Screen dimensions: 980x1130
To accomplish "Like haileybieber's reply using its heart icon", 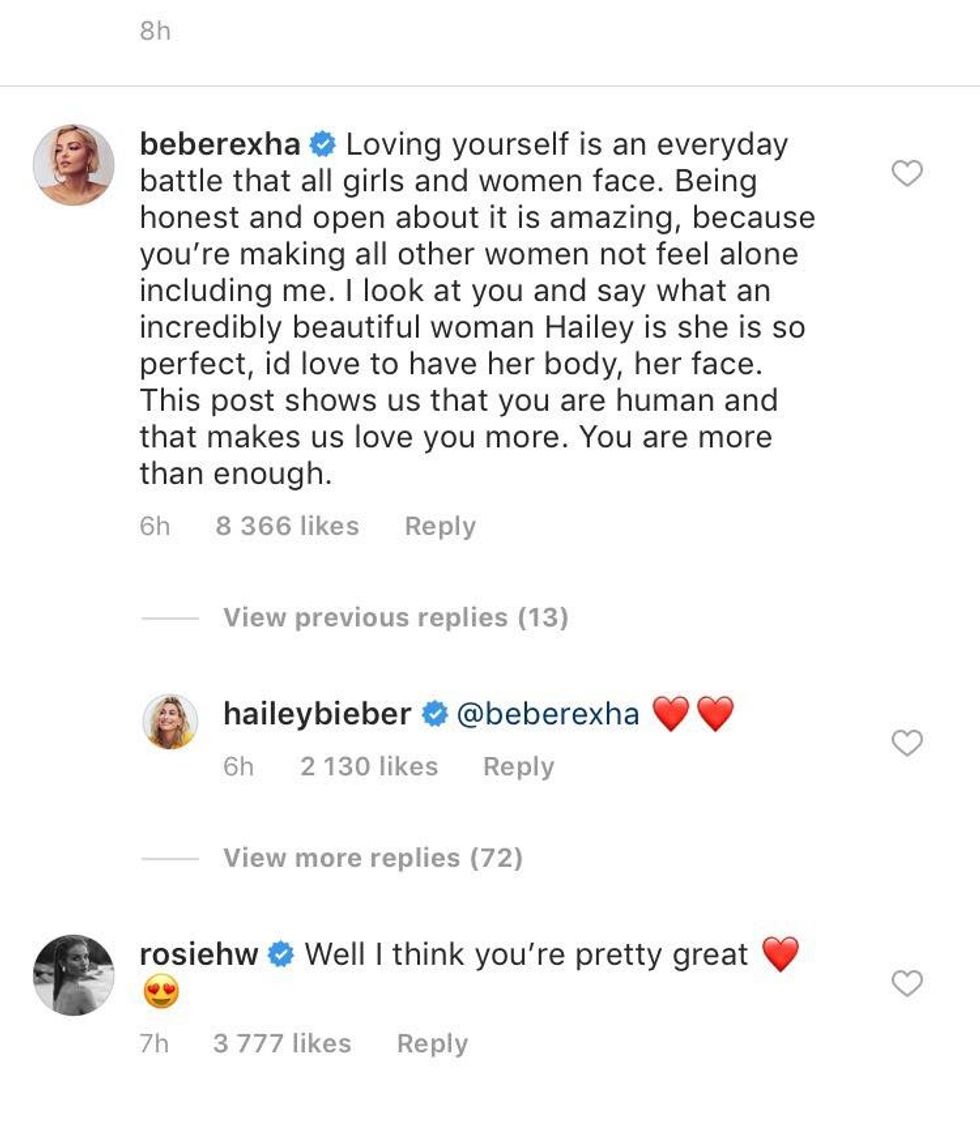I will (x=906, y=743).
